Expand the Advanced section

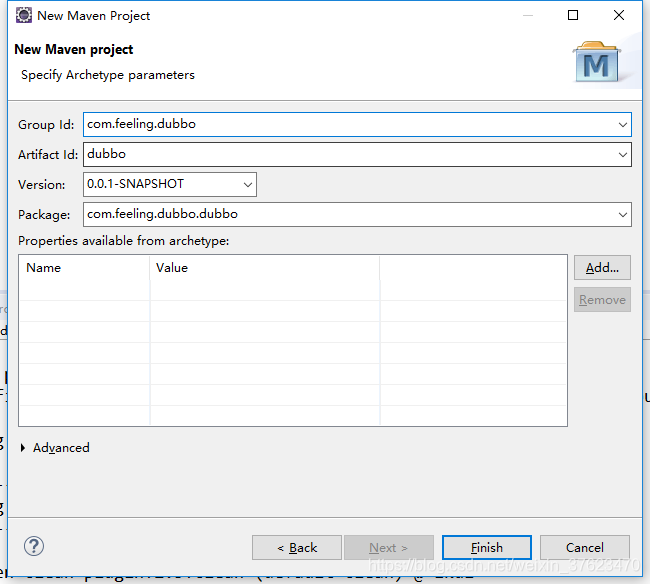55,448
